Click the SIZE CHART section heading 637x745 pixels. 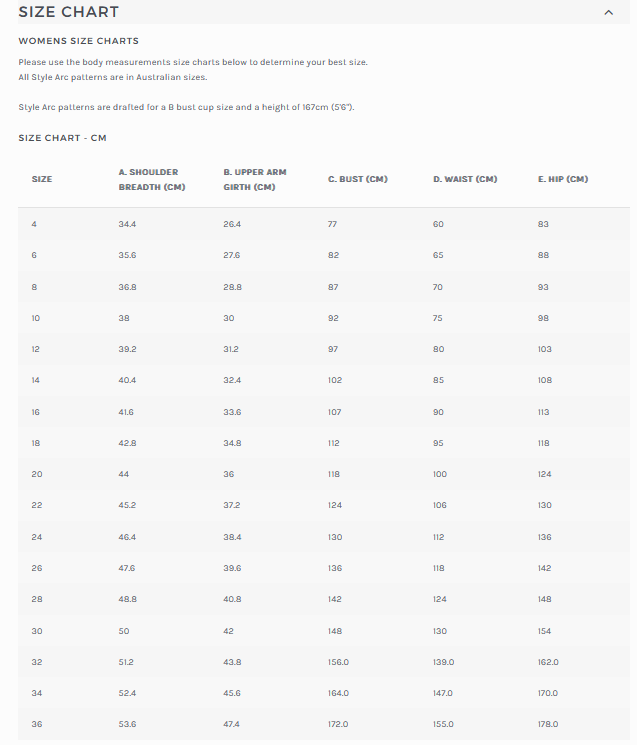pyautogui.click(x=69, y=12)
